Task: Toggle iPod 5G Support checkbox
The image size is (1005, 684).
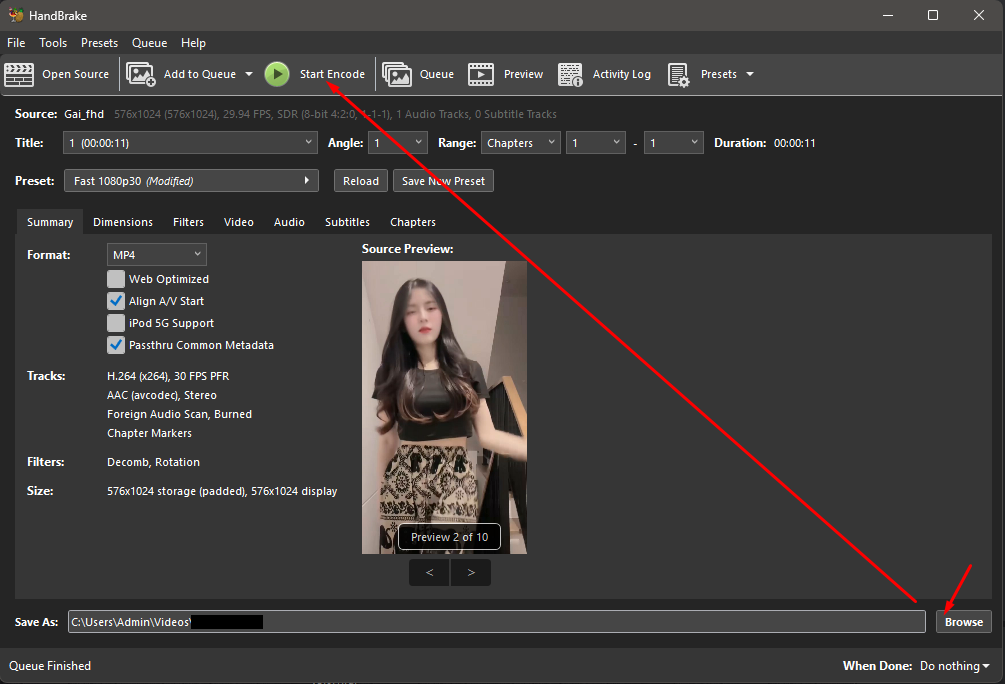Action: 116,323
